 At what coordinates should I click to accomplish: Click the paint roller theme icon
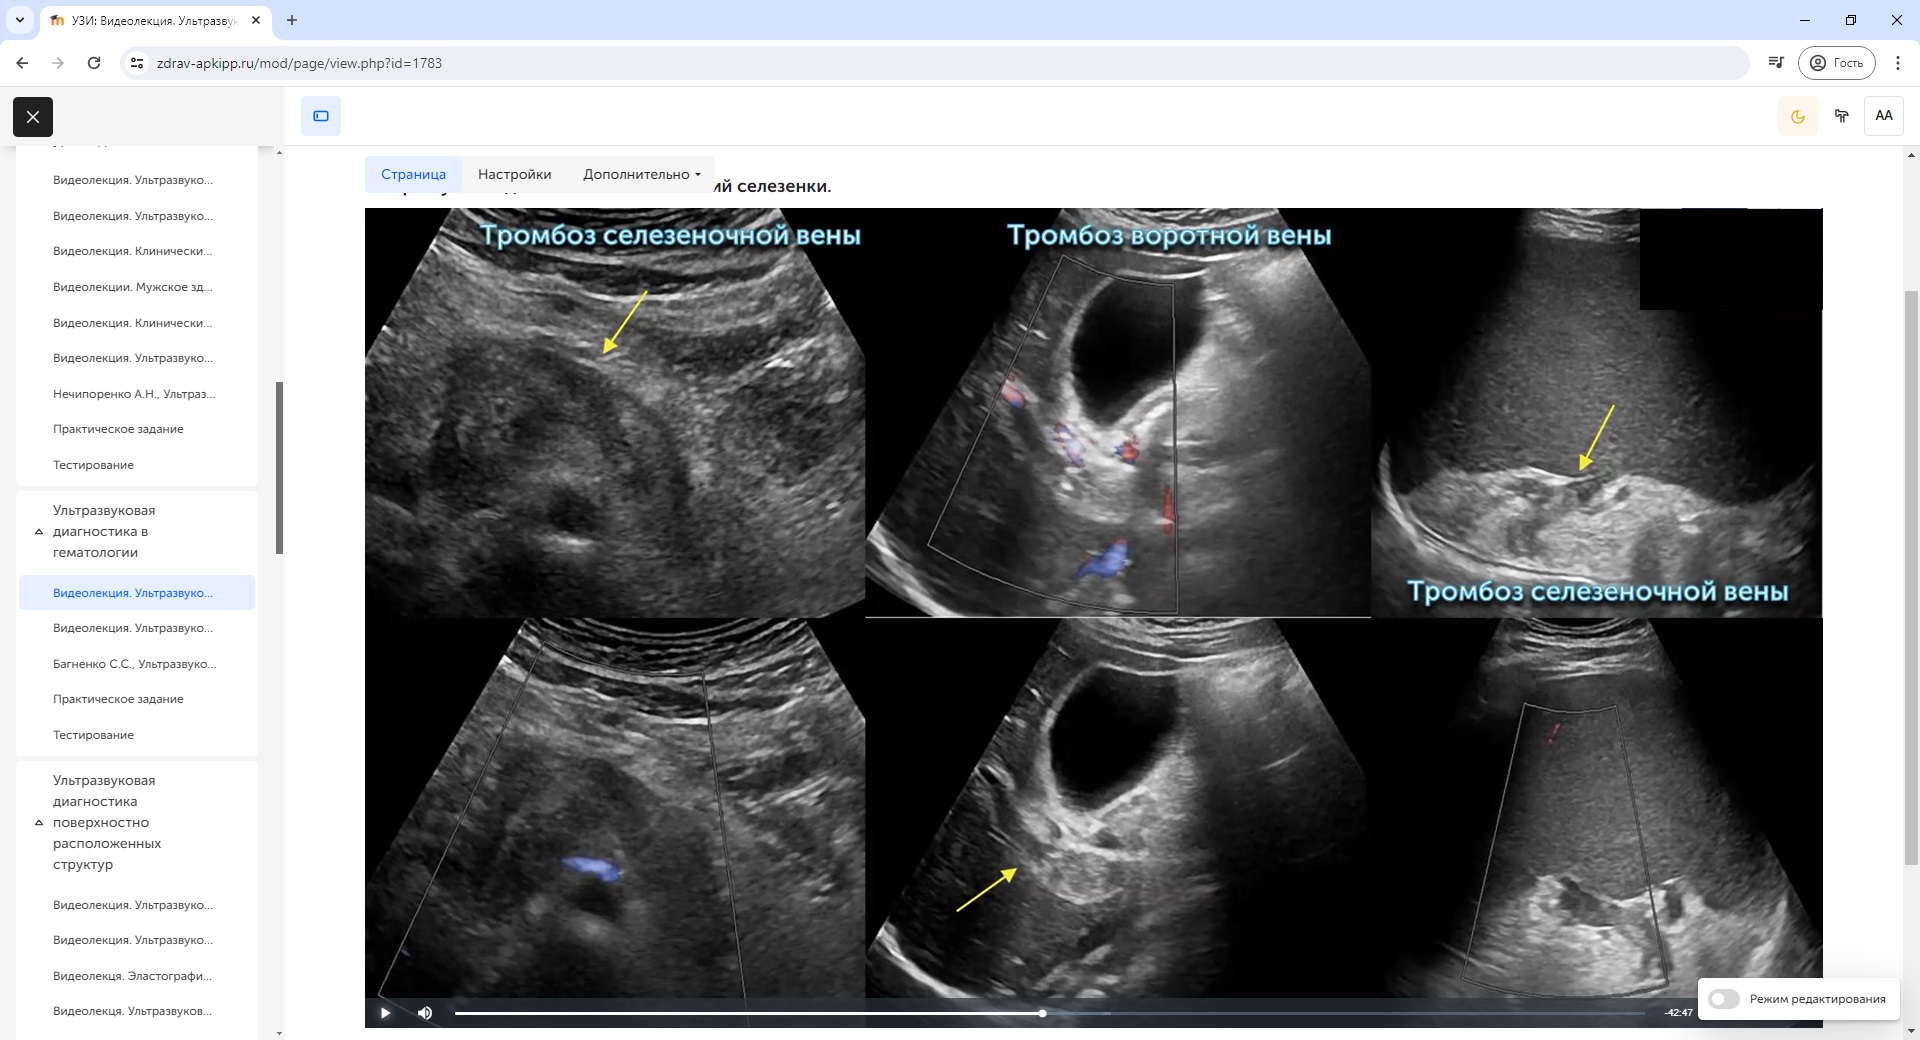1841,116
